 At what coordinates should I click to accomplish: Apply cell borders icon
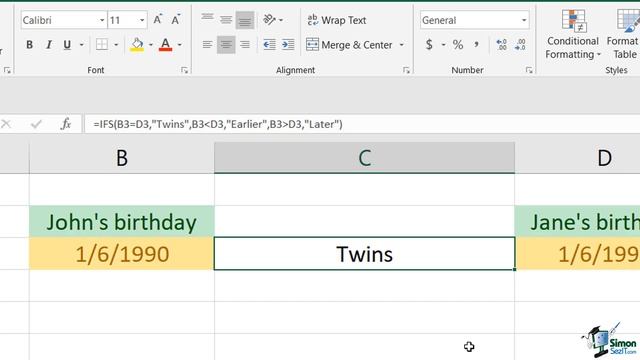point(102,44)
